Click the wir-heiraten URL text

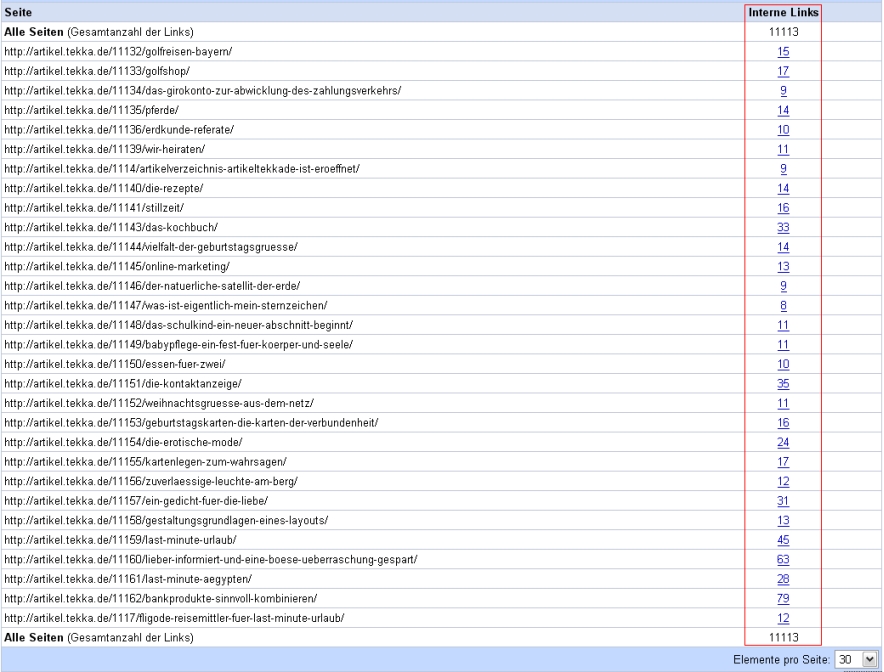coord(104,149)
